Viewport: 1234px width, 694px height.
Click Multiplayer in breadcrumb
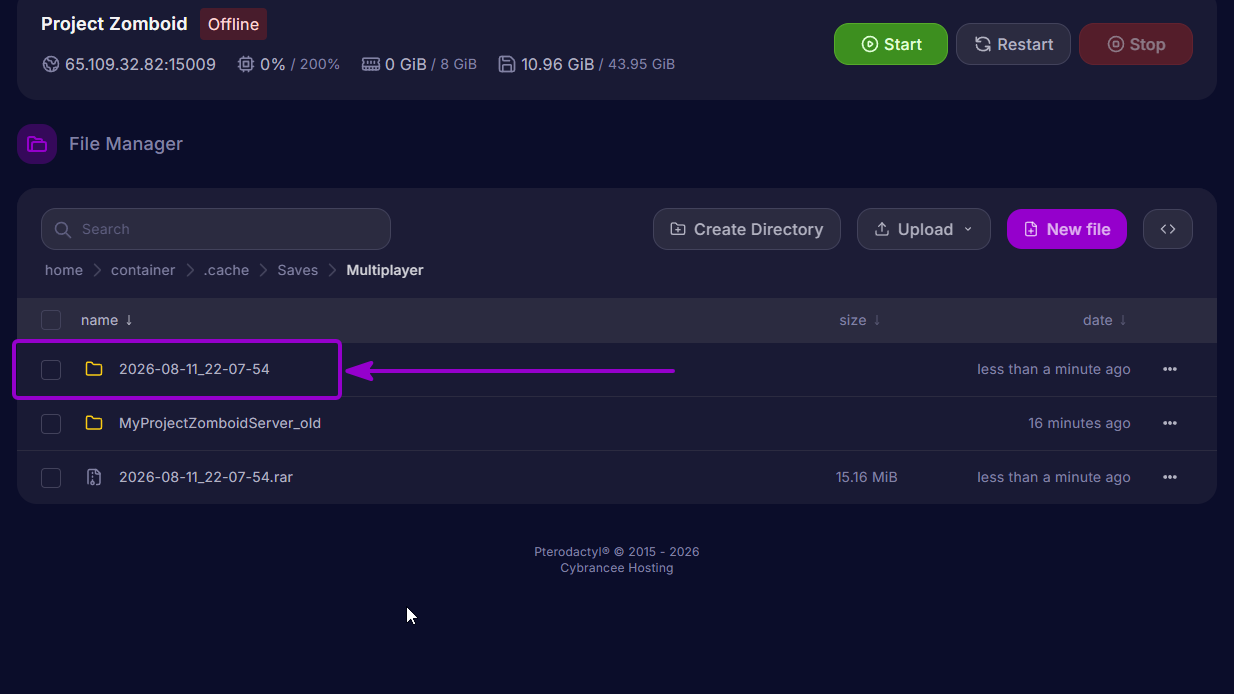385,270
